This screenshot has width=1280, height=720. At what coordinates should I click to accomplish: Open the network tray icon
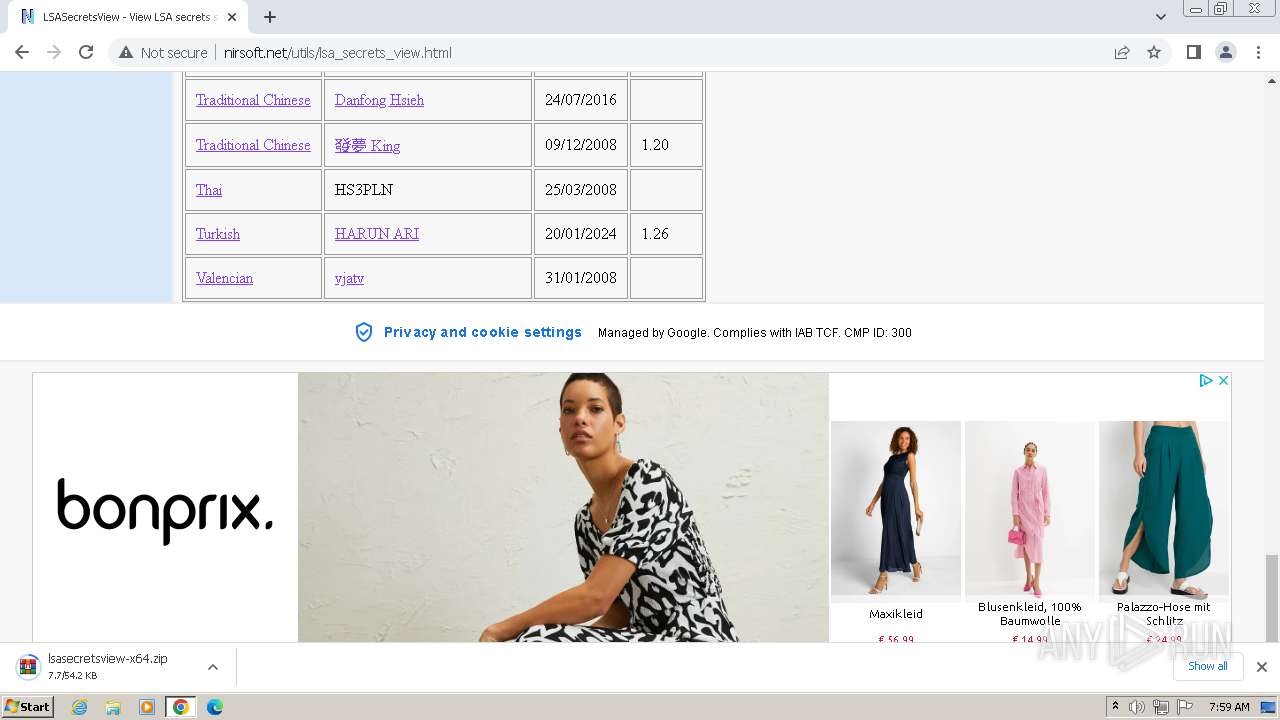1160,707
